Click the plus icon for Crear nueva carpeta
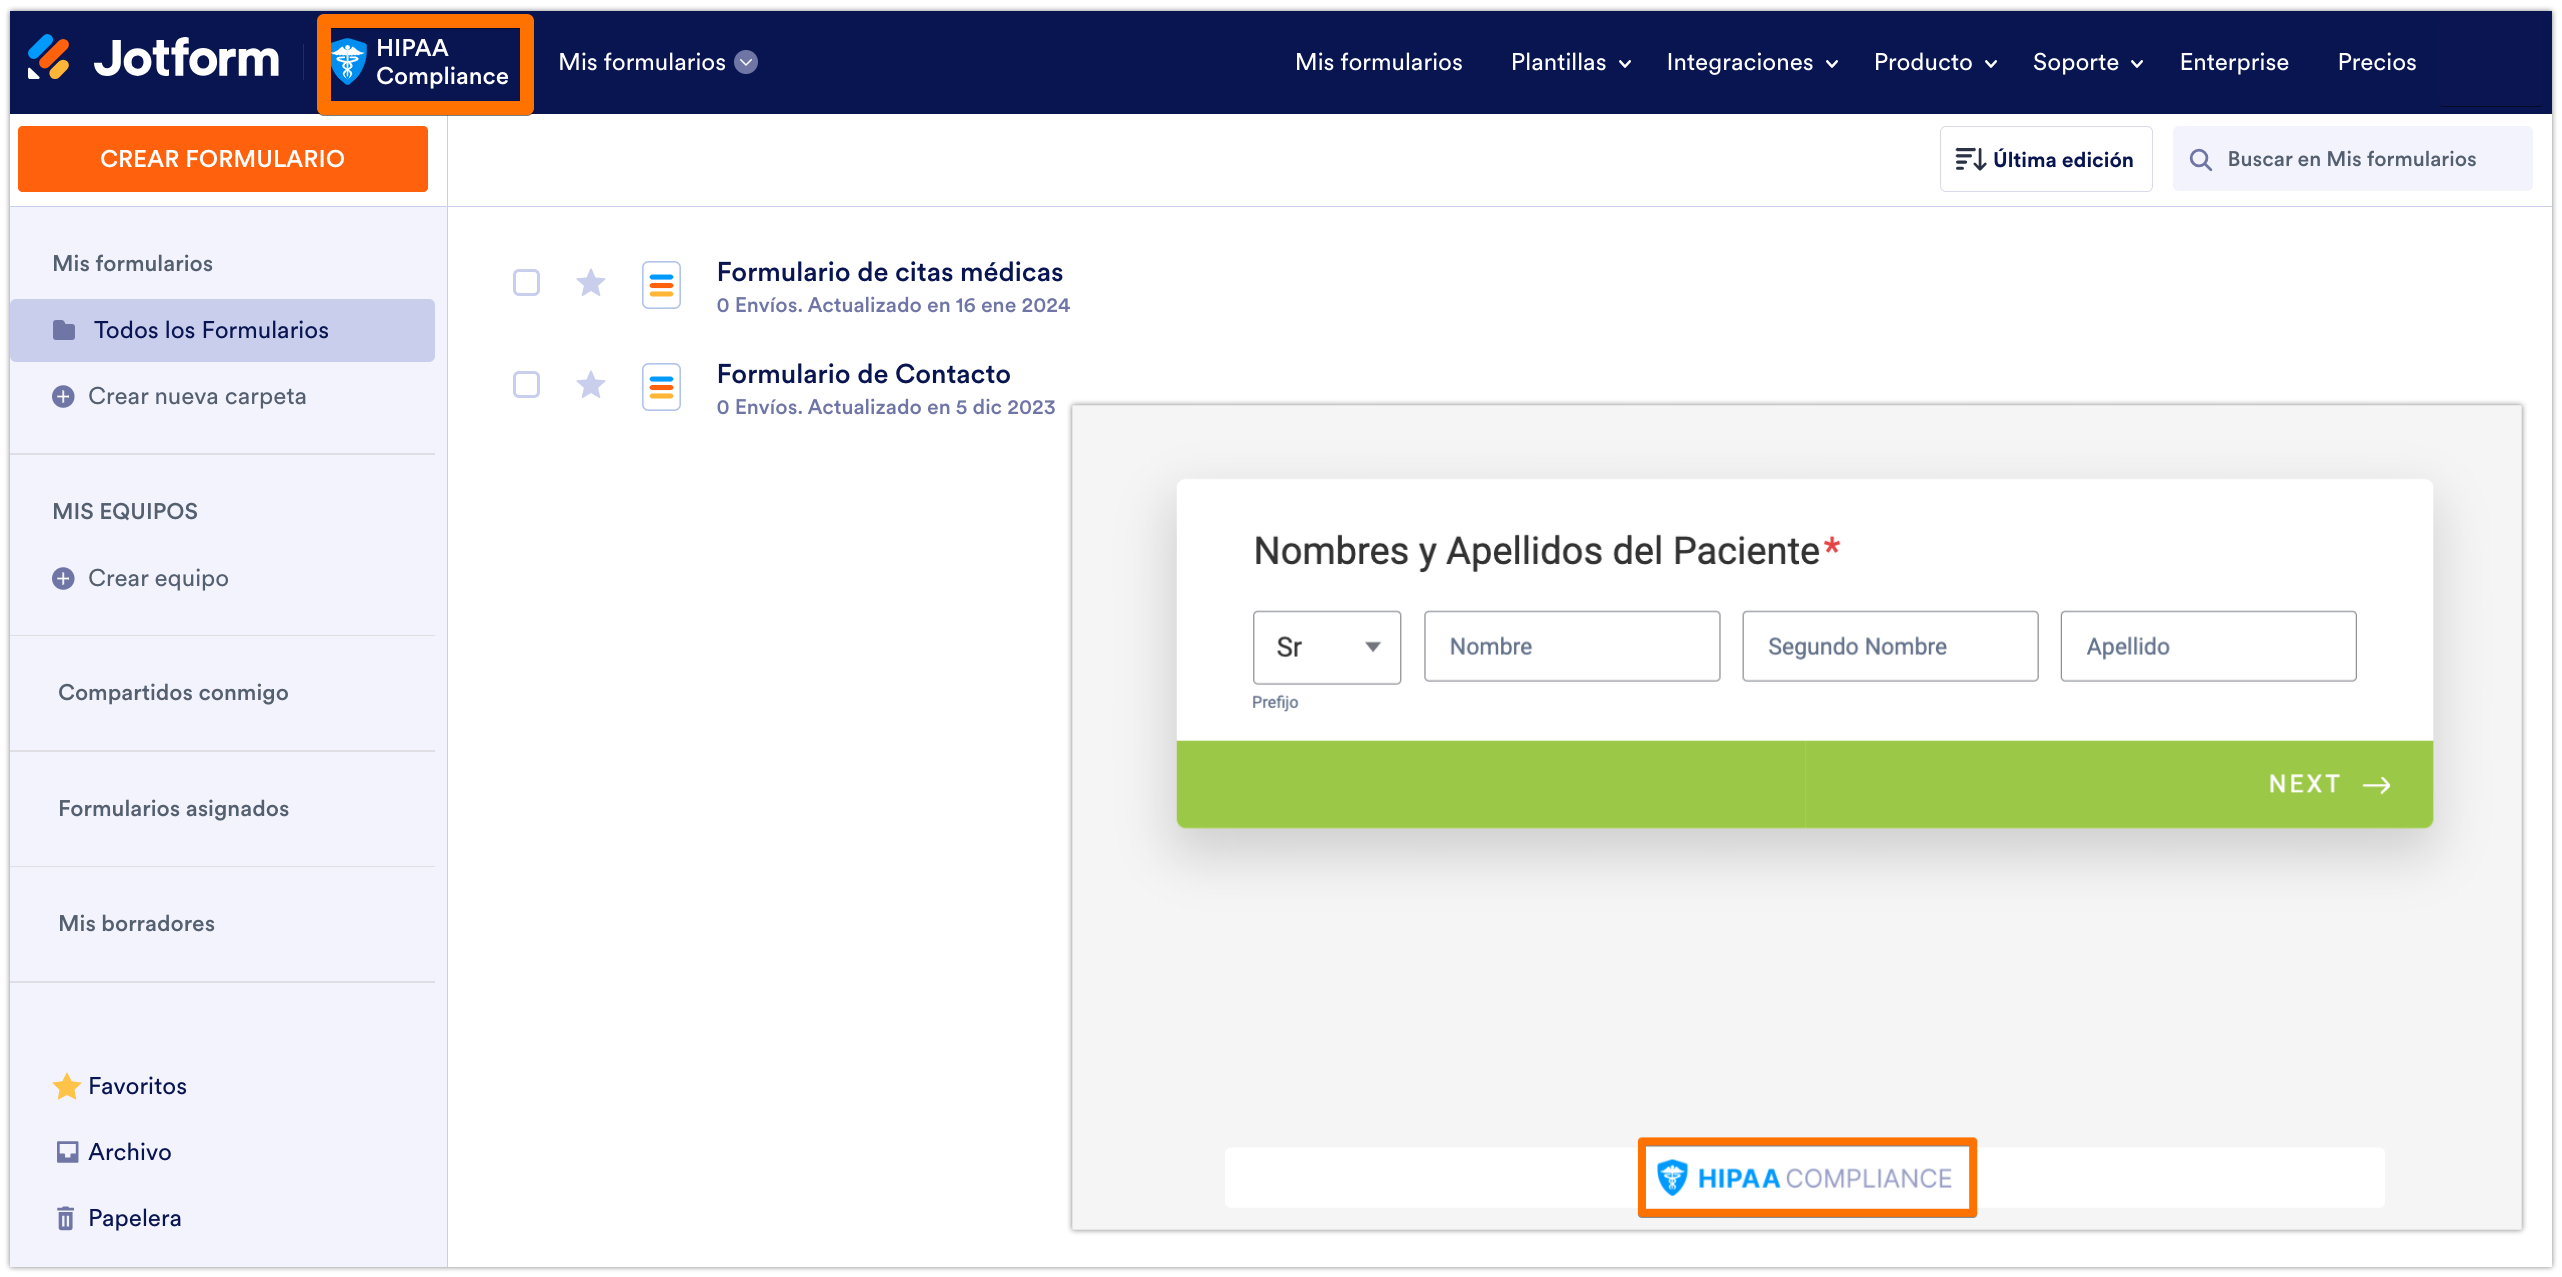2562x1277 pixels. click(x=63, y=397)
